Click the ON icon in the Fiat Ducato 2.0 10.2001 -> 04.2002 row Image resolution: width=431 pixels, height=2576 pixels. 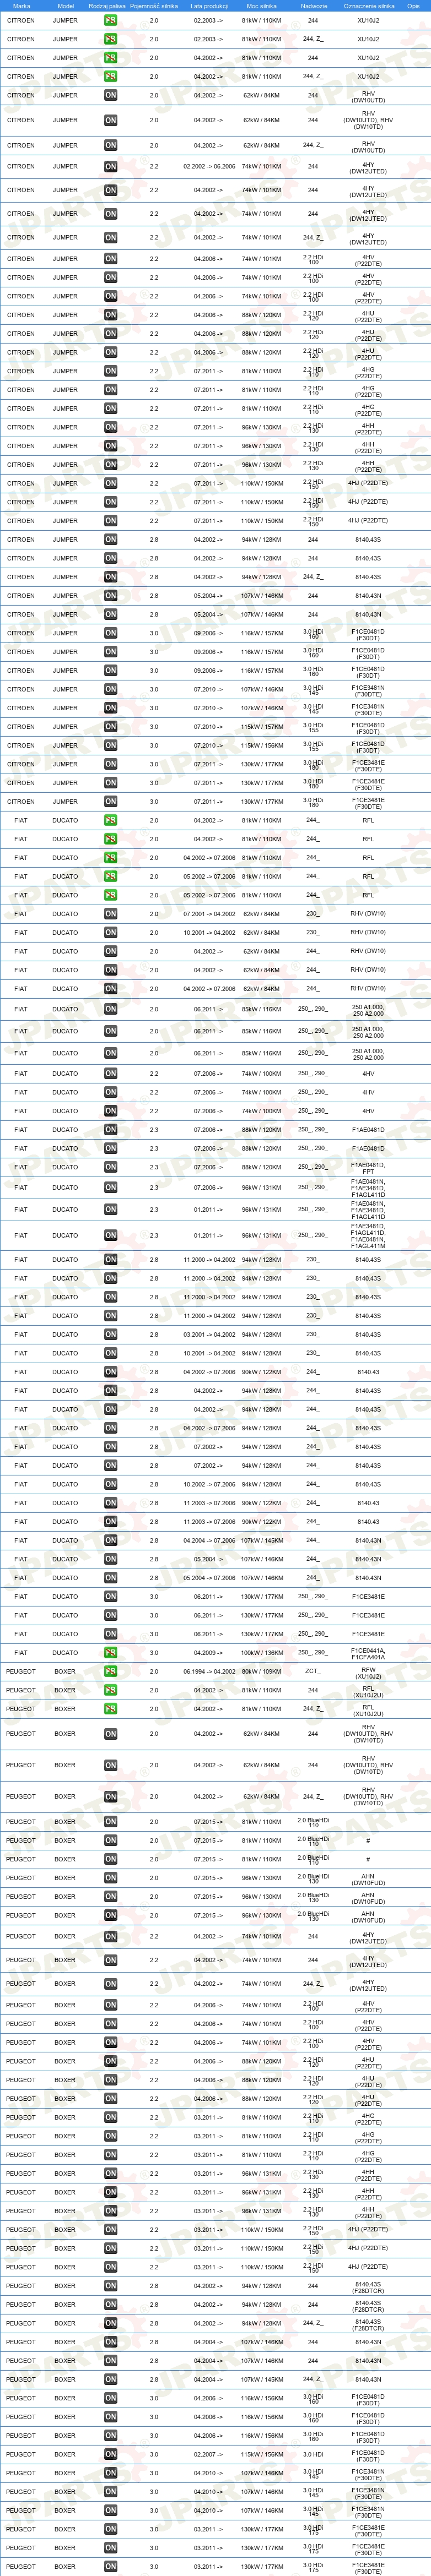[110, 933]
